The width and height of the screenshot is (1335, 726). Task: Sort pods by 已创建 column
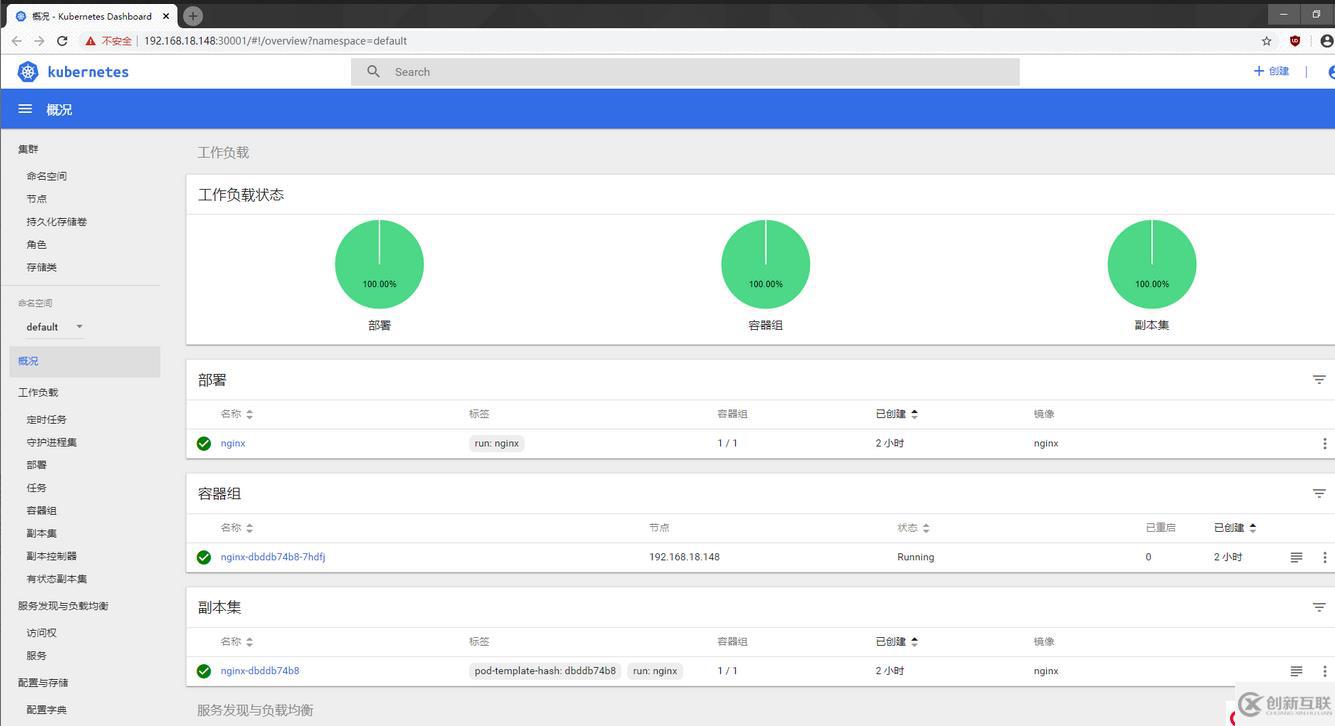click(x=1235, y=528)
